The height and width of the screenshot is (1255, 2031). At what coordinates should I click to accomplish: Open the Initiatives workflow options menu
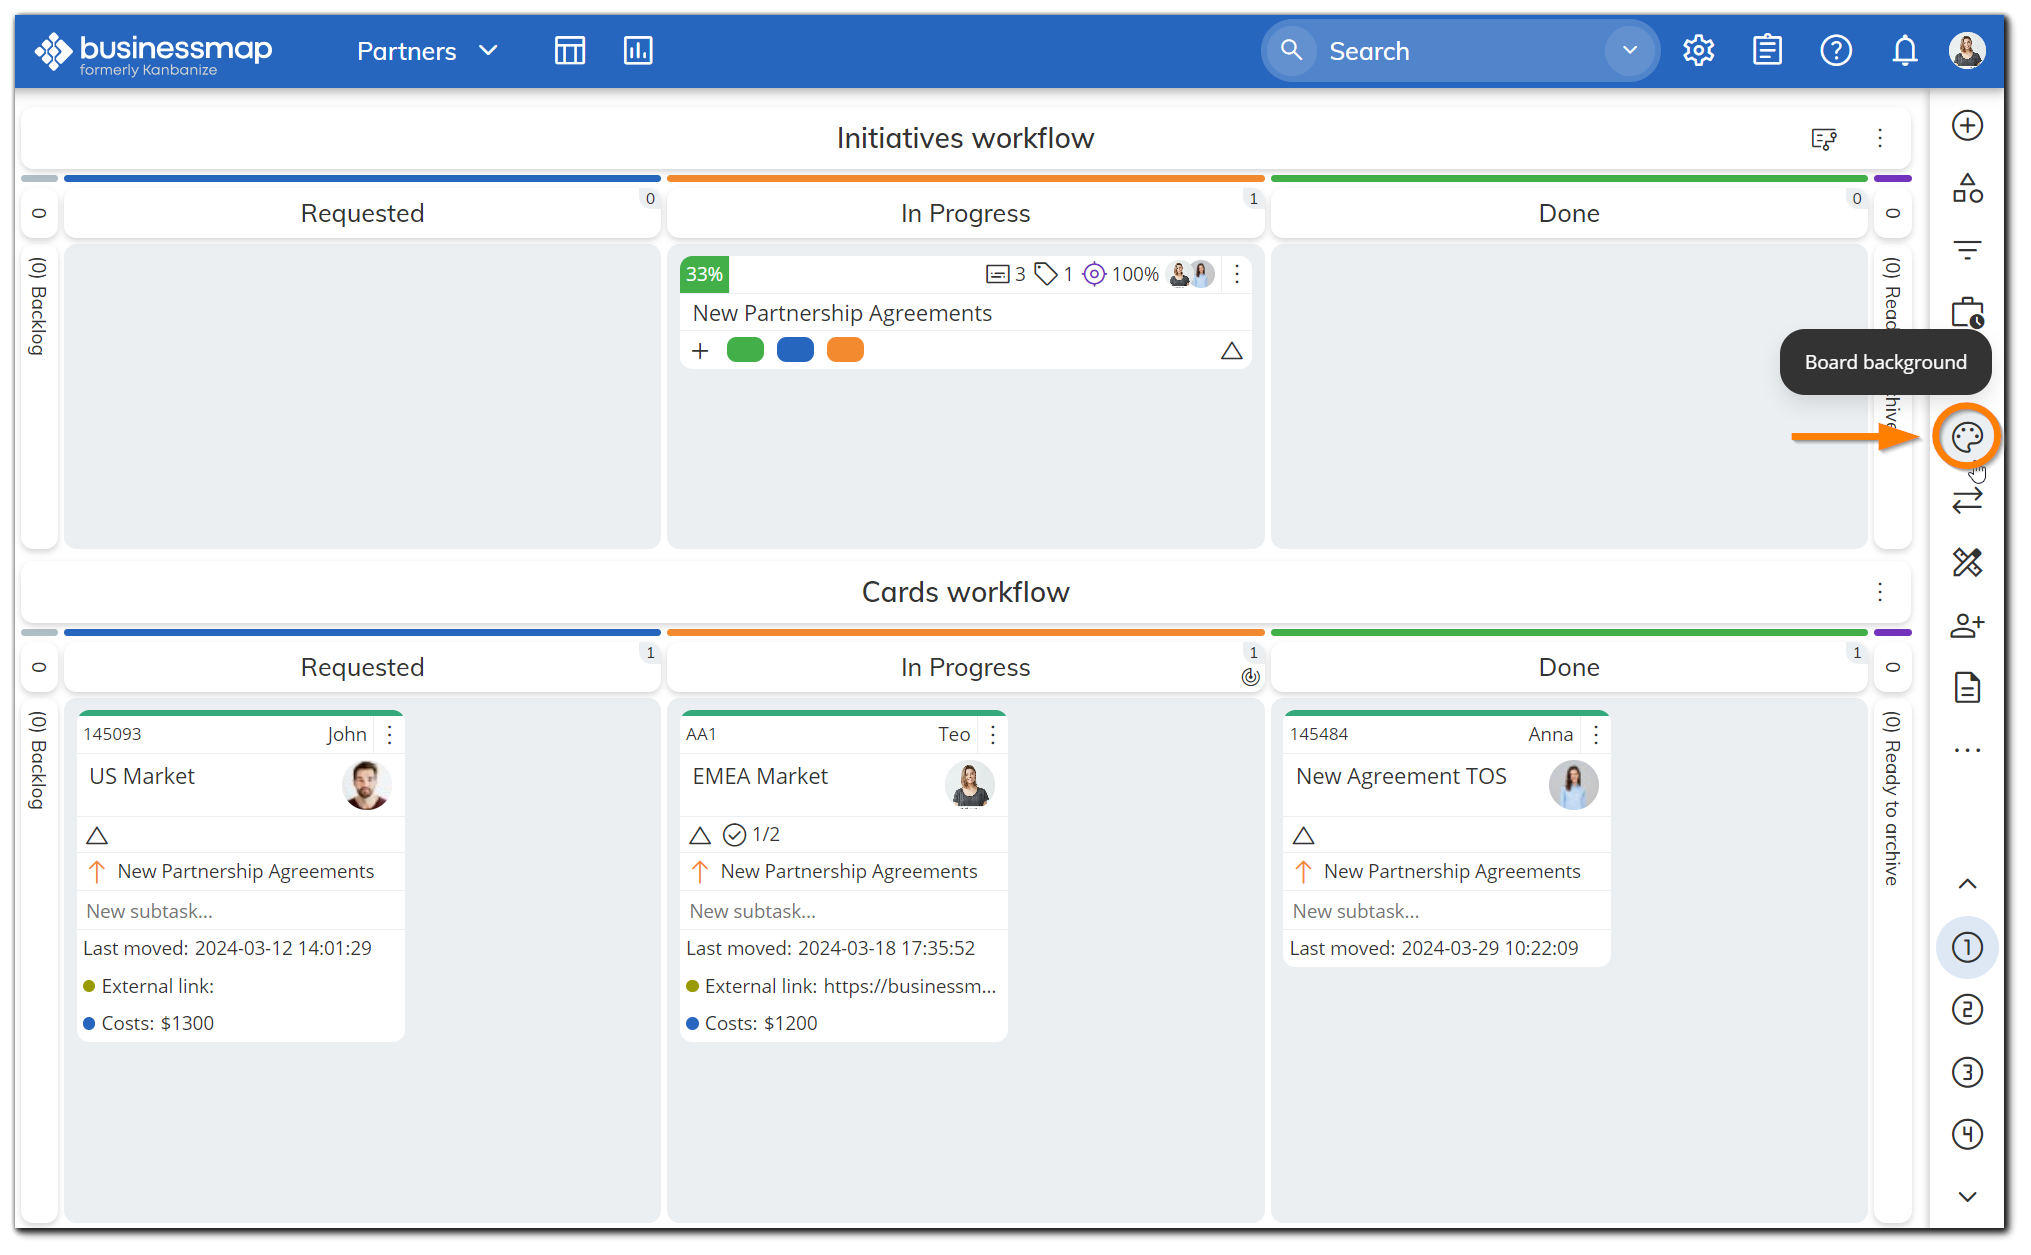tap(1880, 138)
